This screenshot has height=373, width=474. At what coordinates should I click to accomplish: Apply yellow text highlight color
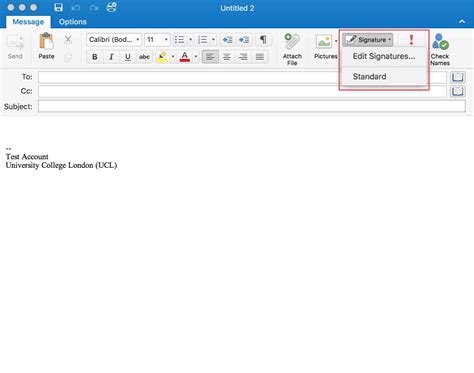[162, 57]
